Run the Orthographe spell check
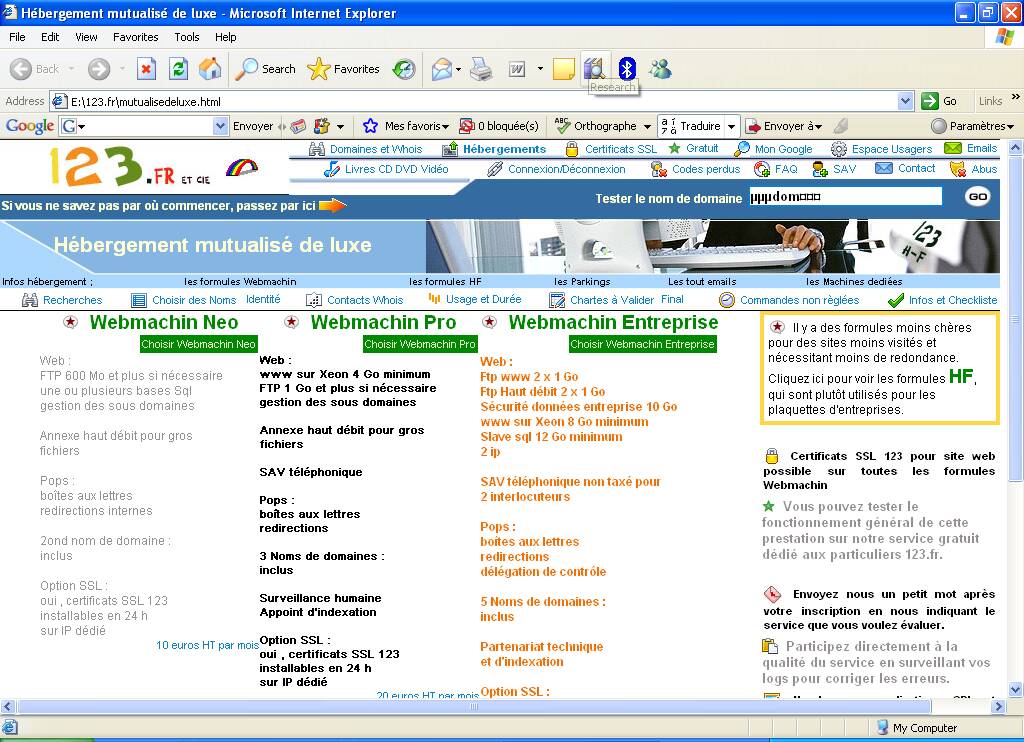The image size is (1024, 742). (595, 125)
